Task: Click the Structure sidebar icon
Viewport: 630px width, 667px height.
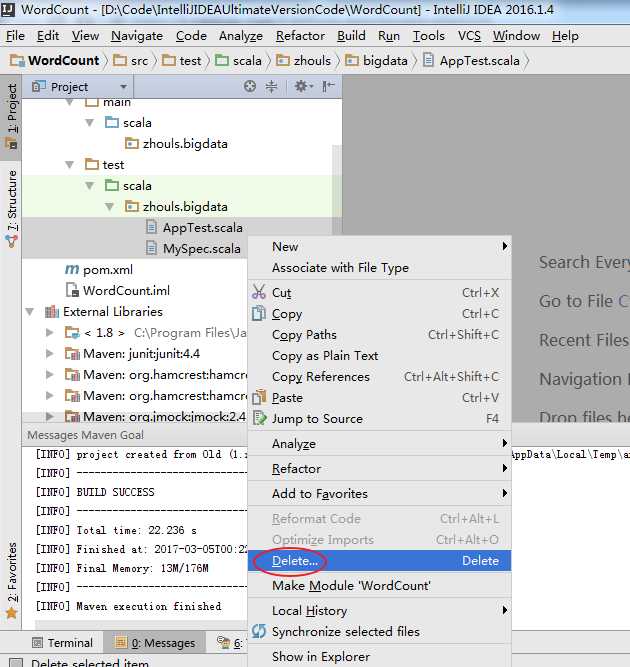Action: tap(11, 242)
